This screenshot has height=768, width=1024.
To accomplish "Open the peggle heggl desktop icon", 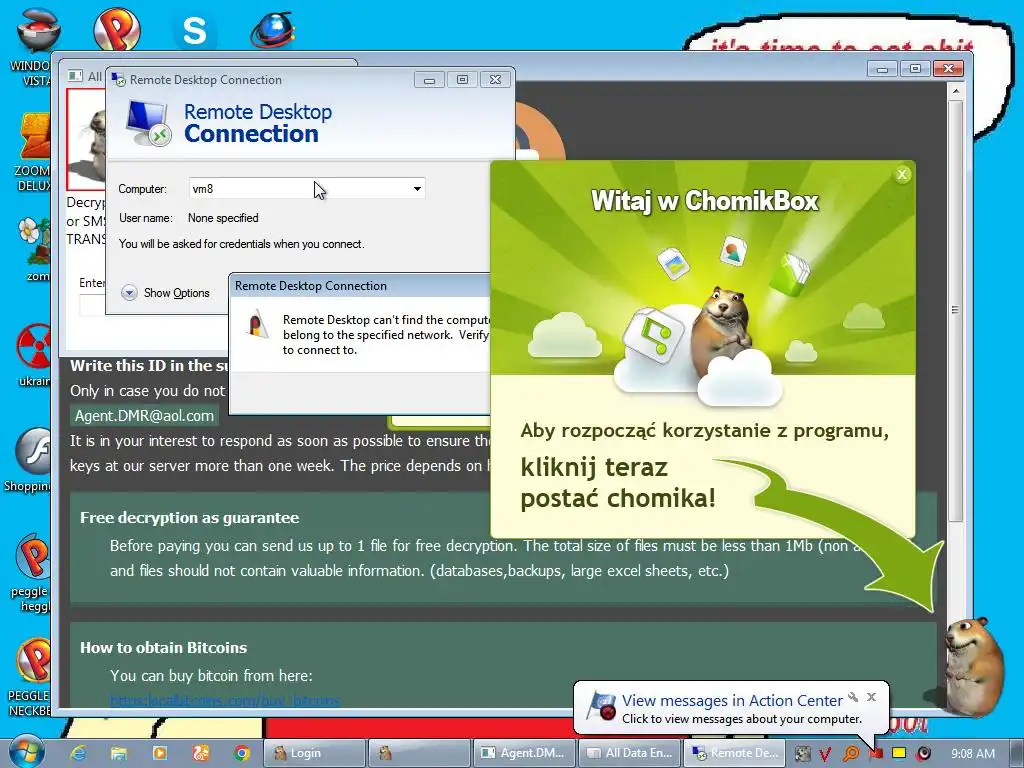I will [33, 573].
